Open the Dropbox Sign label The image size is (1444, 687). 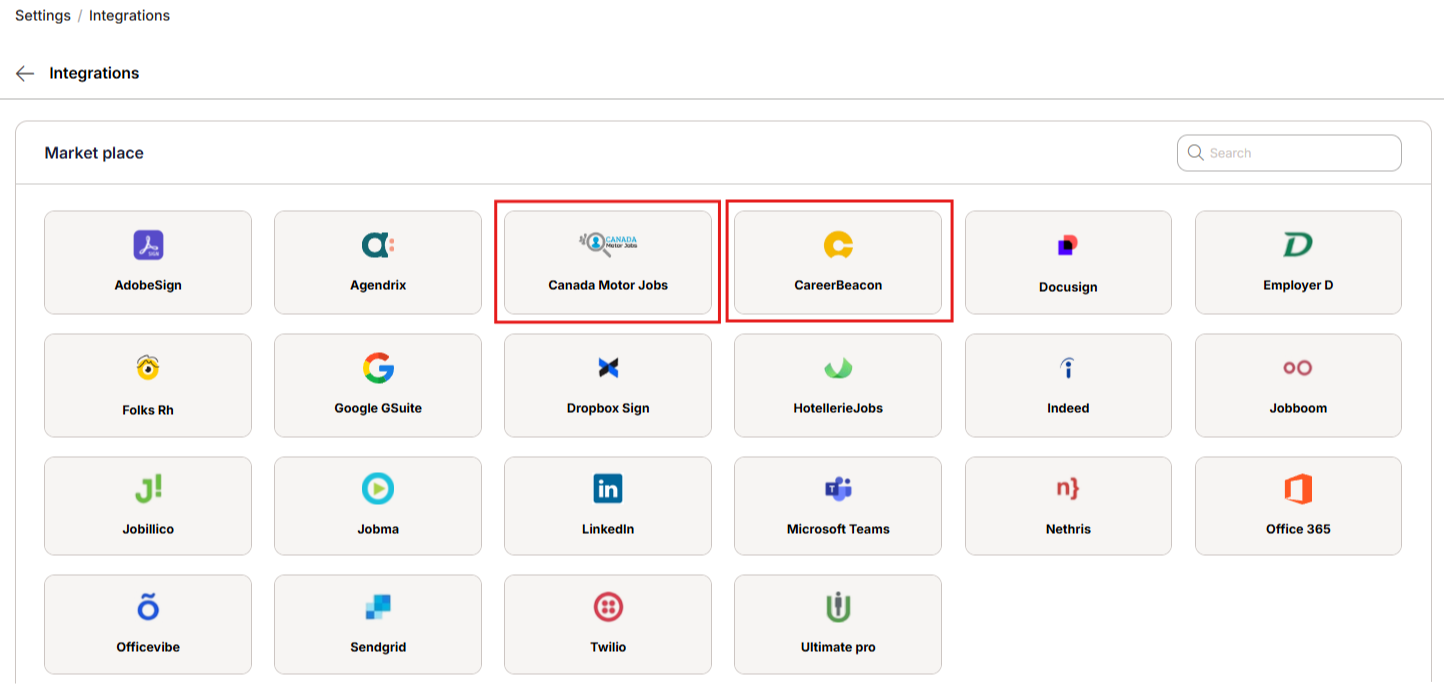608,408
